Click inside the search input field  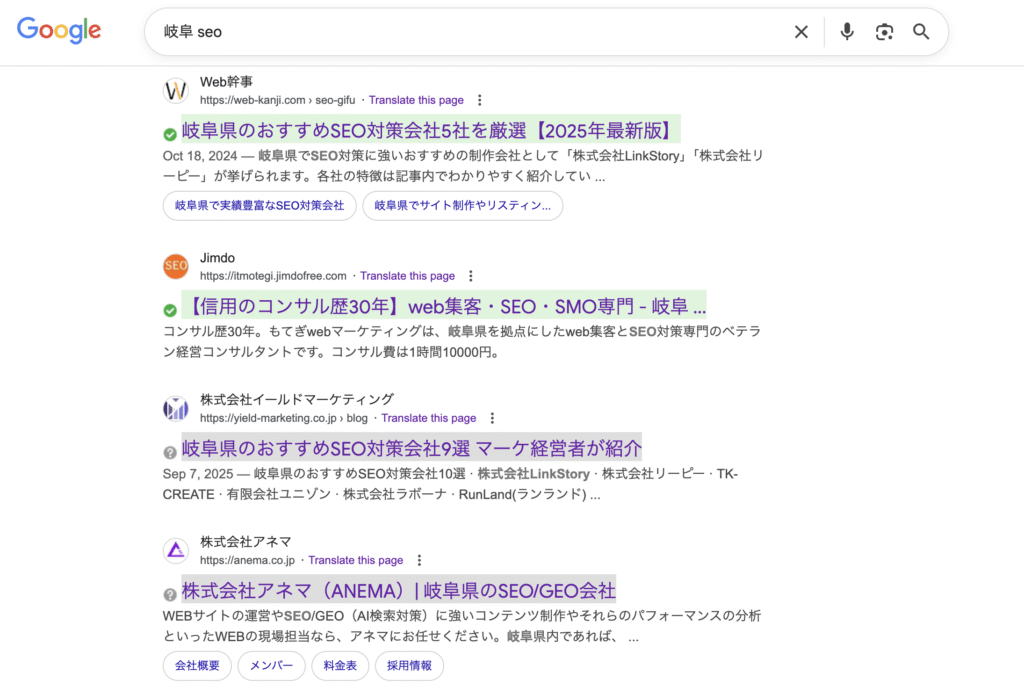click(x=400, y=31)
